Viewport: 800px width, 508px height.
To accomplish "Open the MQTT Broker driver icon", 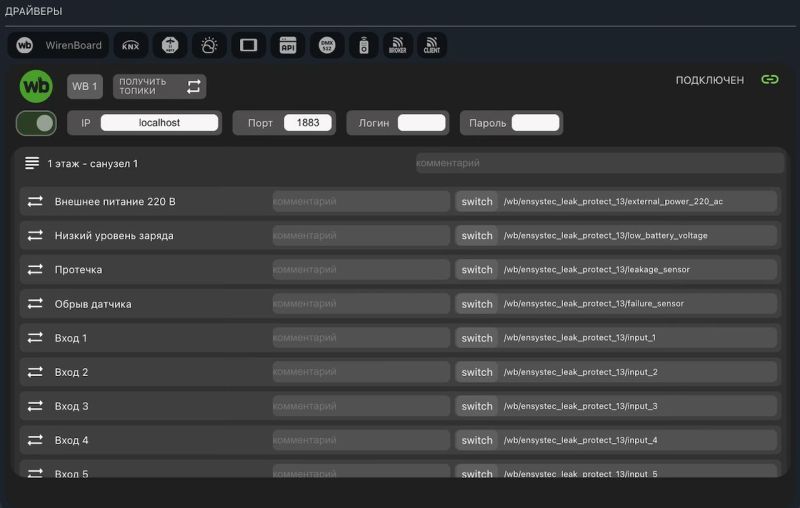I will click(x=397, y=45).
